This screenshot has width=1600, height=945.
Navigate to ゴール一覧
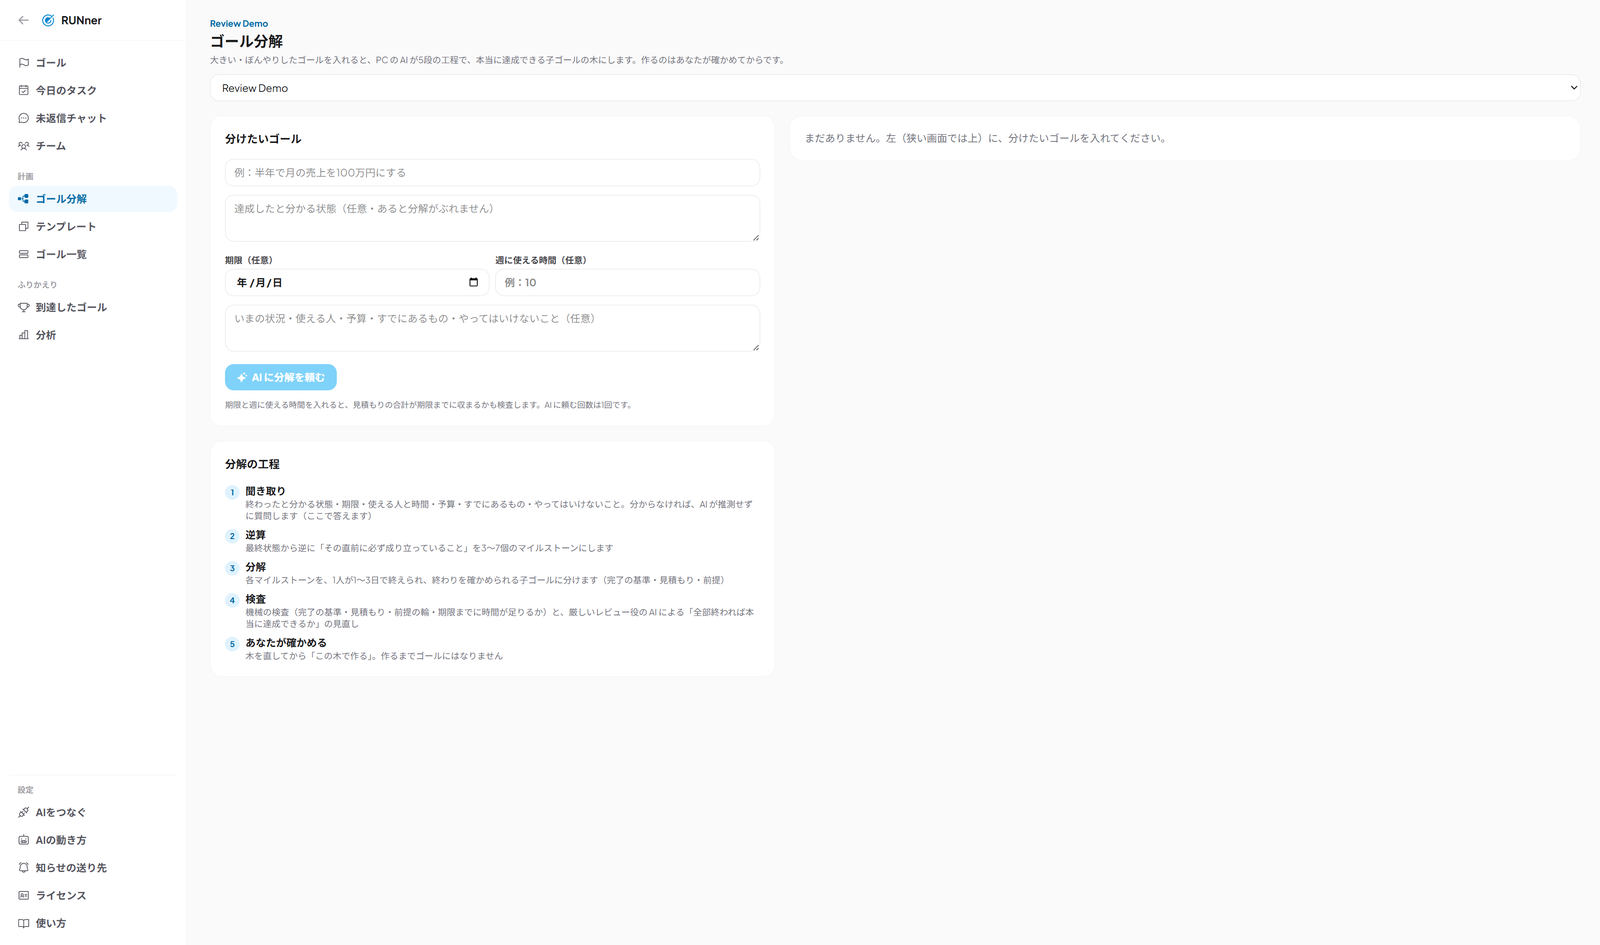(93, 254)
